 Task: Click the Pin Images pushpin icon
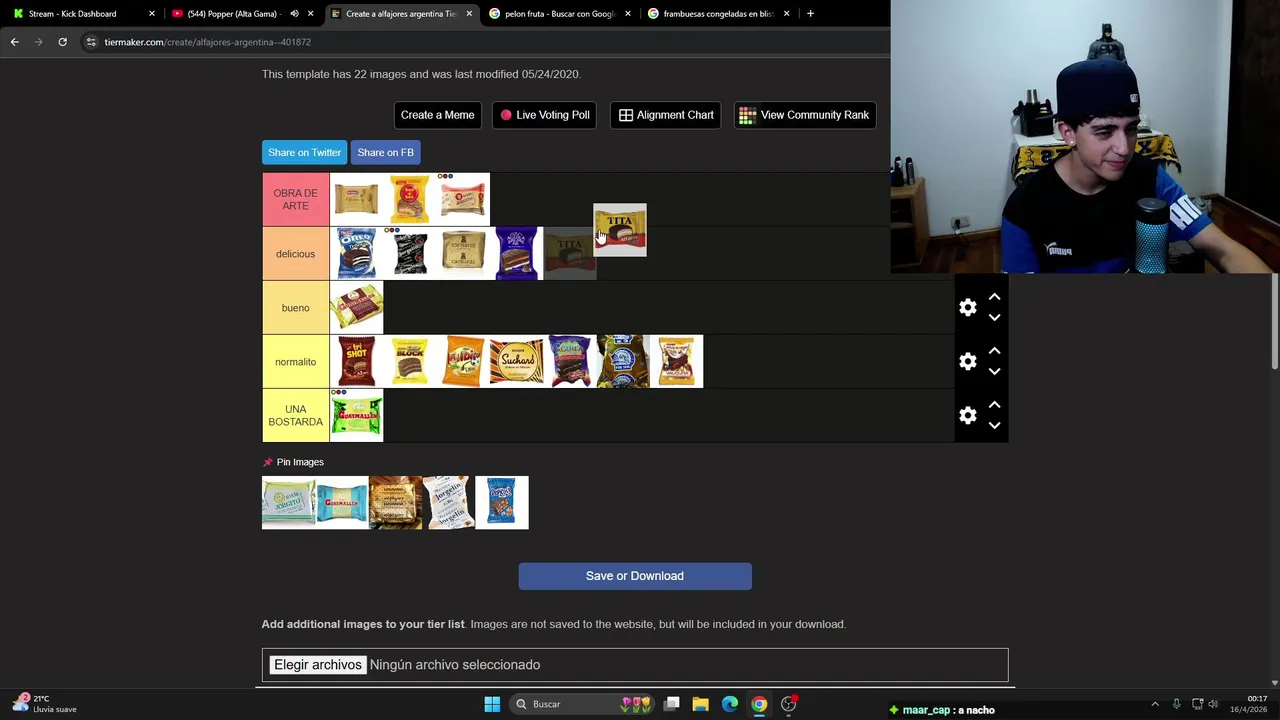[267, 462]
